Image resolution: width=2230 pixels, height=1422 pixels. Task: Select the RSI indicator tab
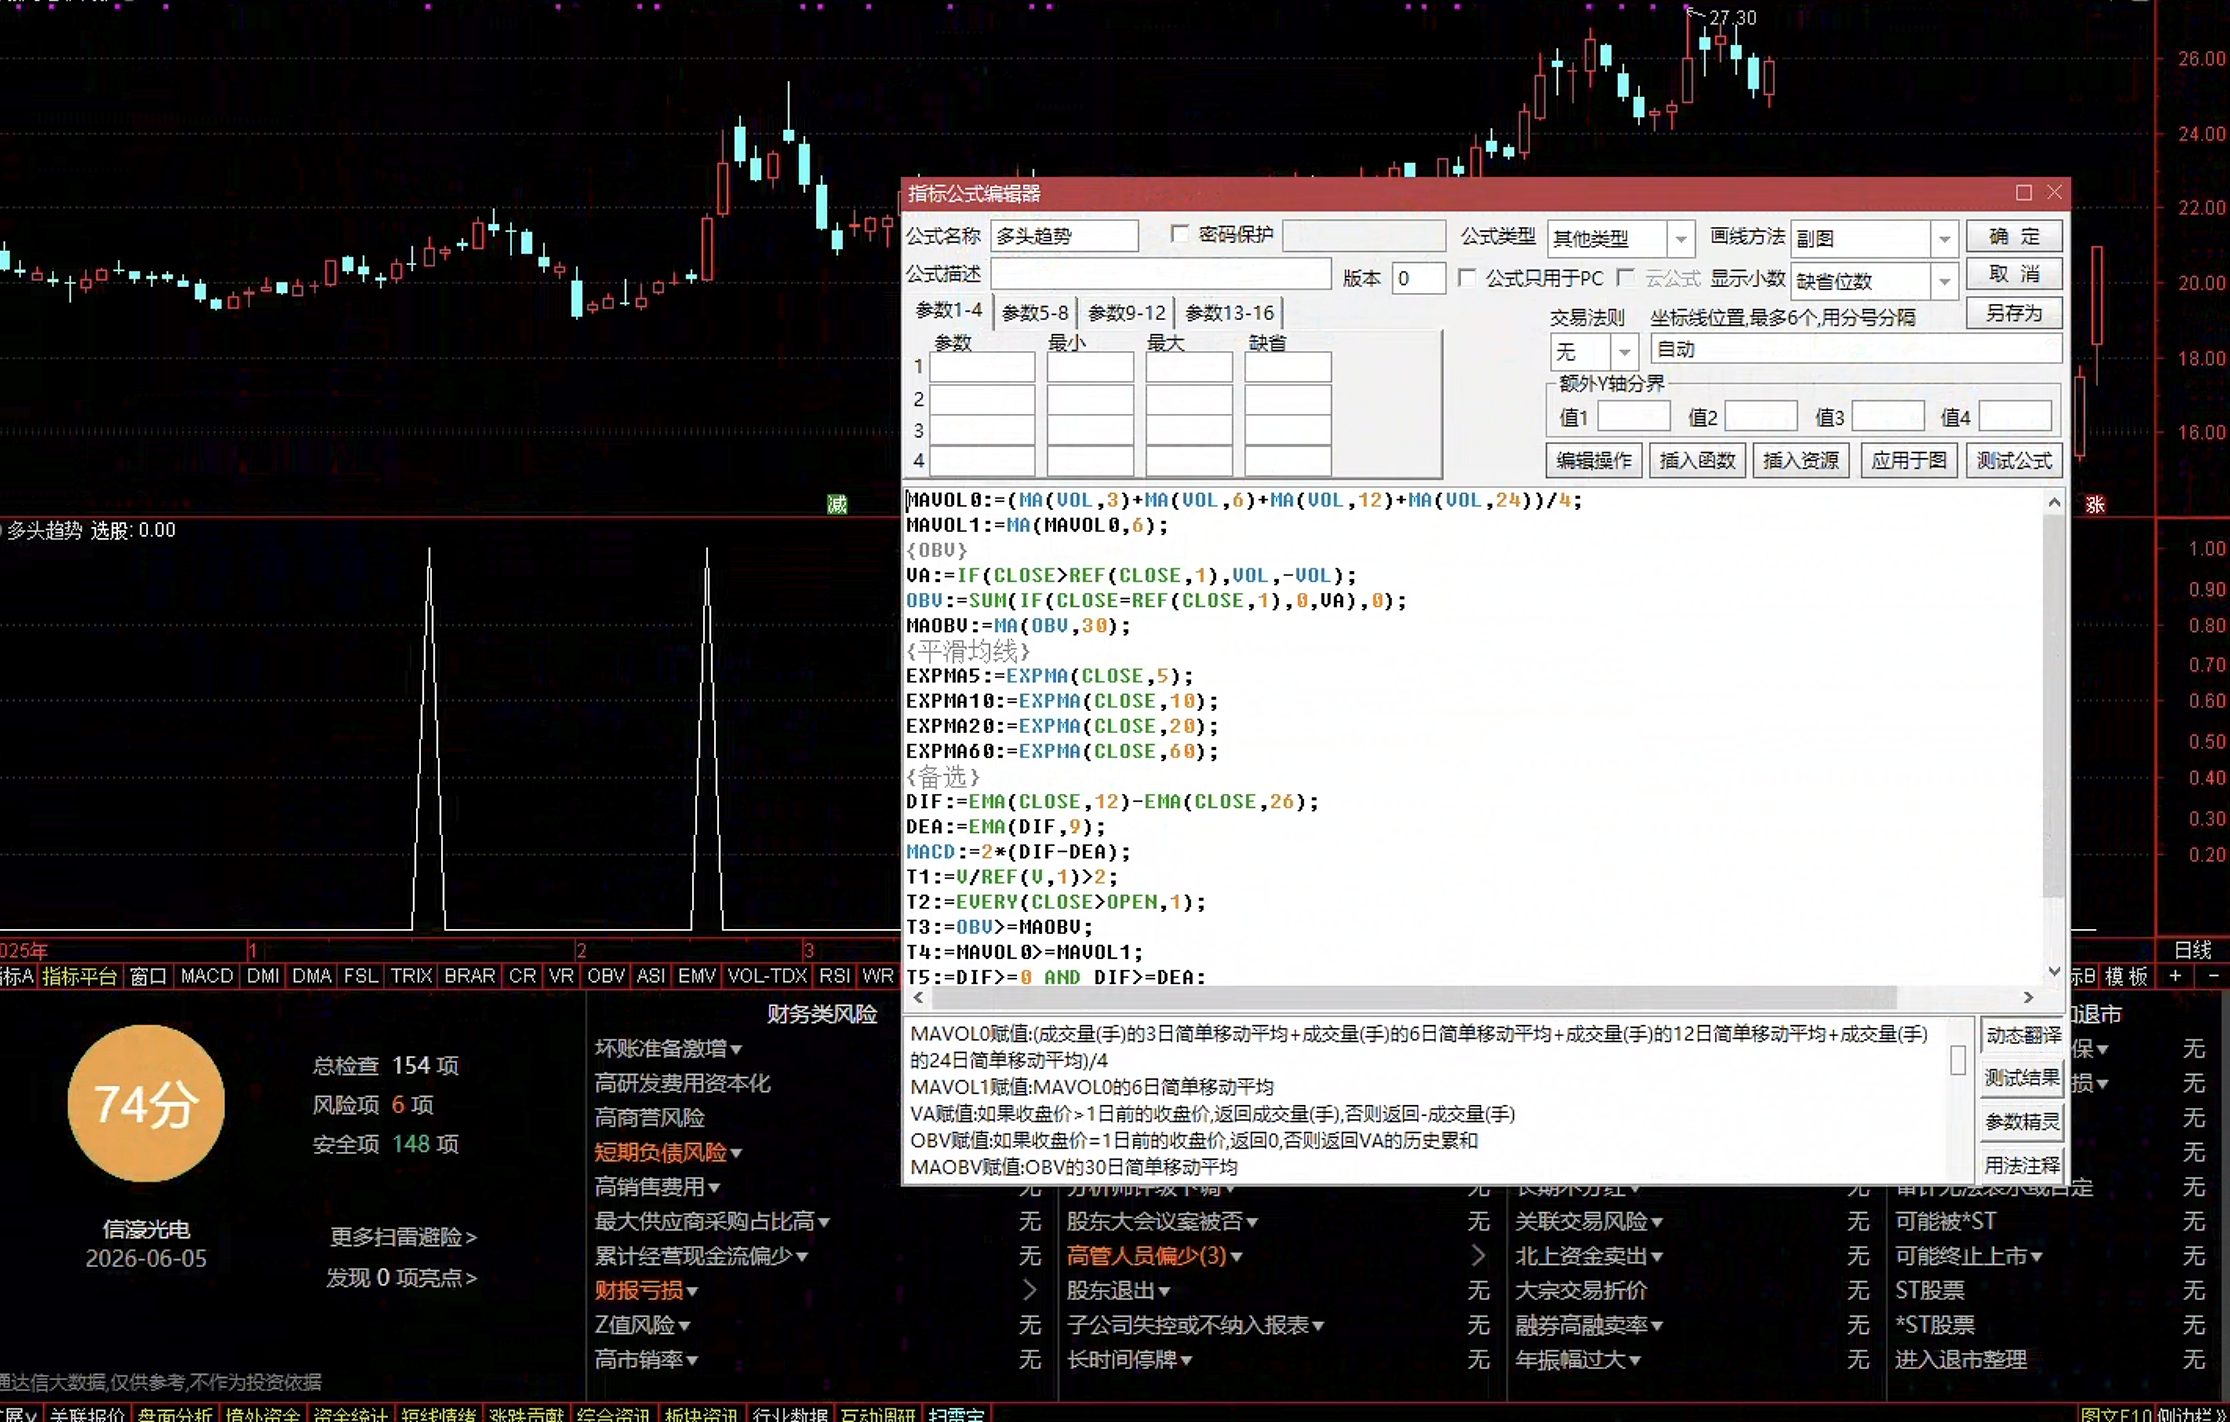834,976
